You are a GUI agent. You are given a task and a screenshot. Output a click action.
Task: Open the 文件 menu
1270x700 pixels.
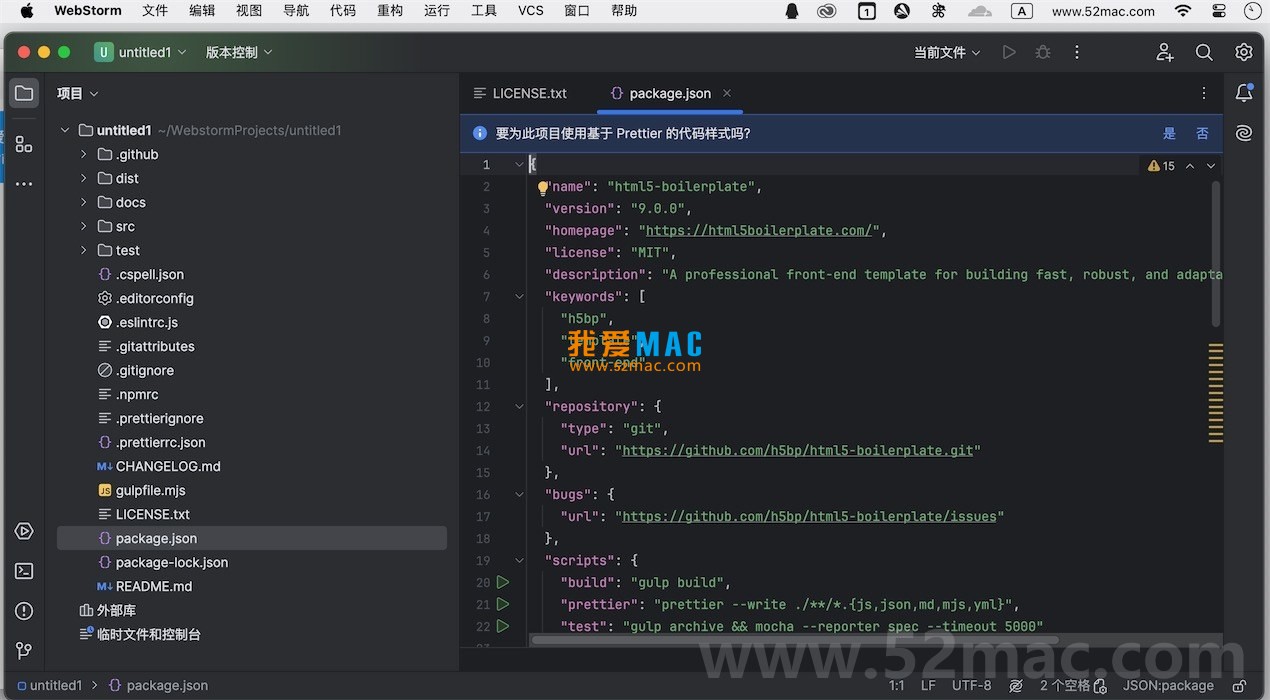pyautogui.click(x=155, y=11)
